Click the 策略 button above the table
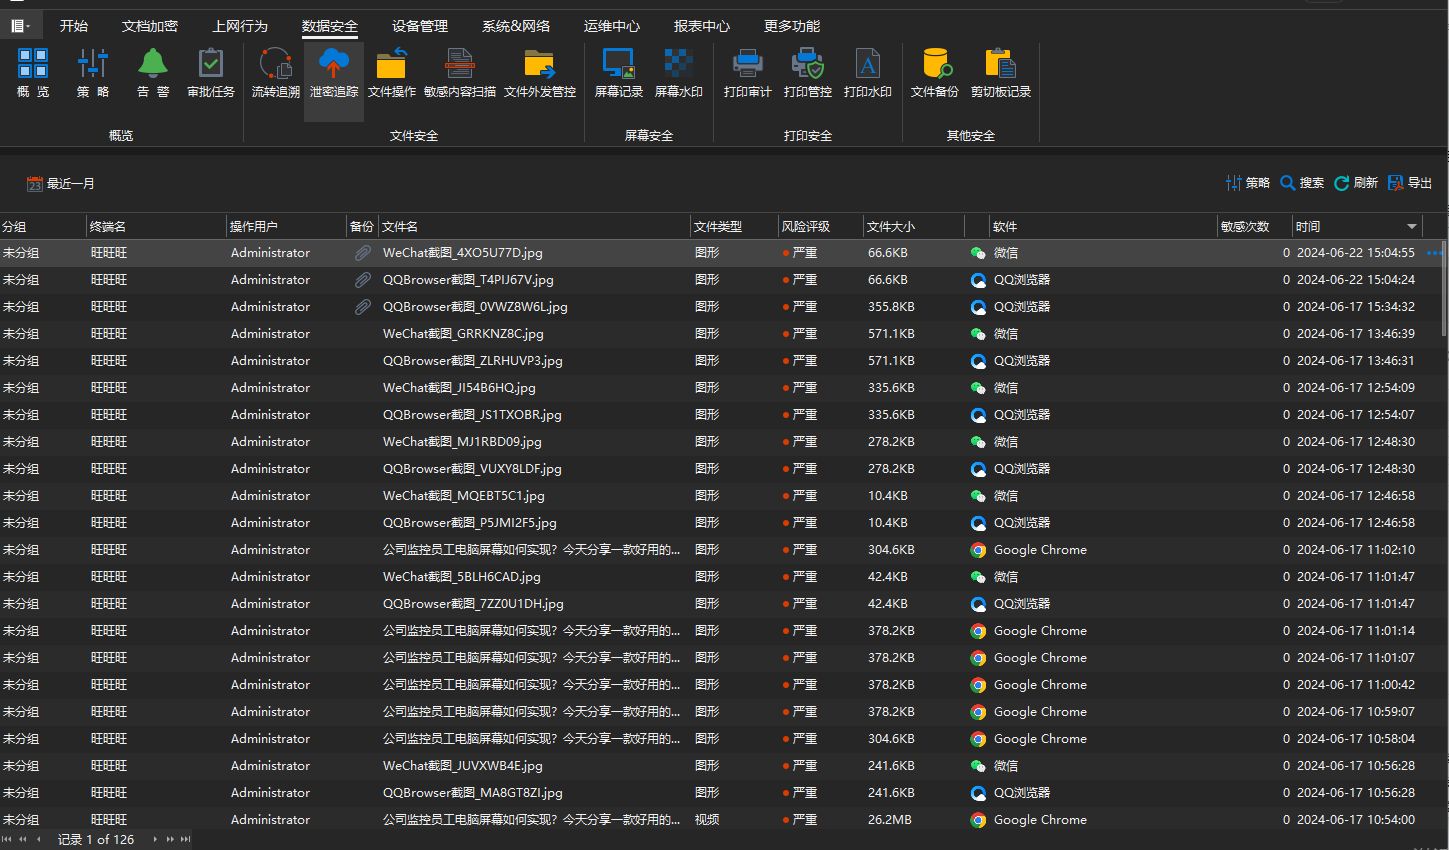The image size is (1449, 850). coord(1248,183)
